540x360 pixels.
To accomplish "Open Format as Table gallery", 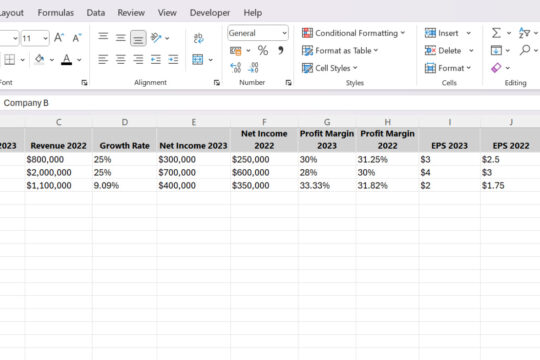I will (340, 51).
